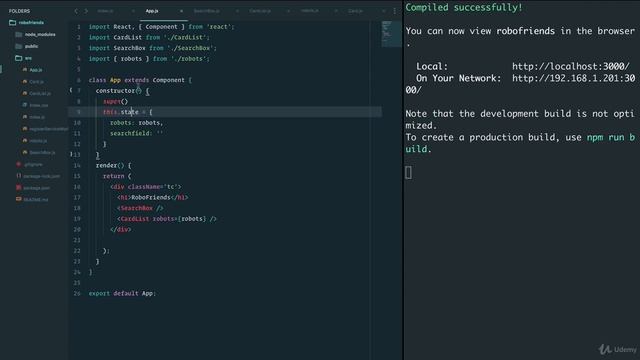Click 'SearchBox' JSX tag on line 18
Image resolution: width=640 pixels, height=360 pixels.
(136, 208)
